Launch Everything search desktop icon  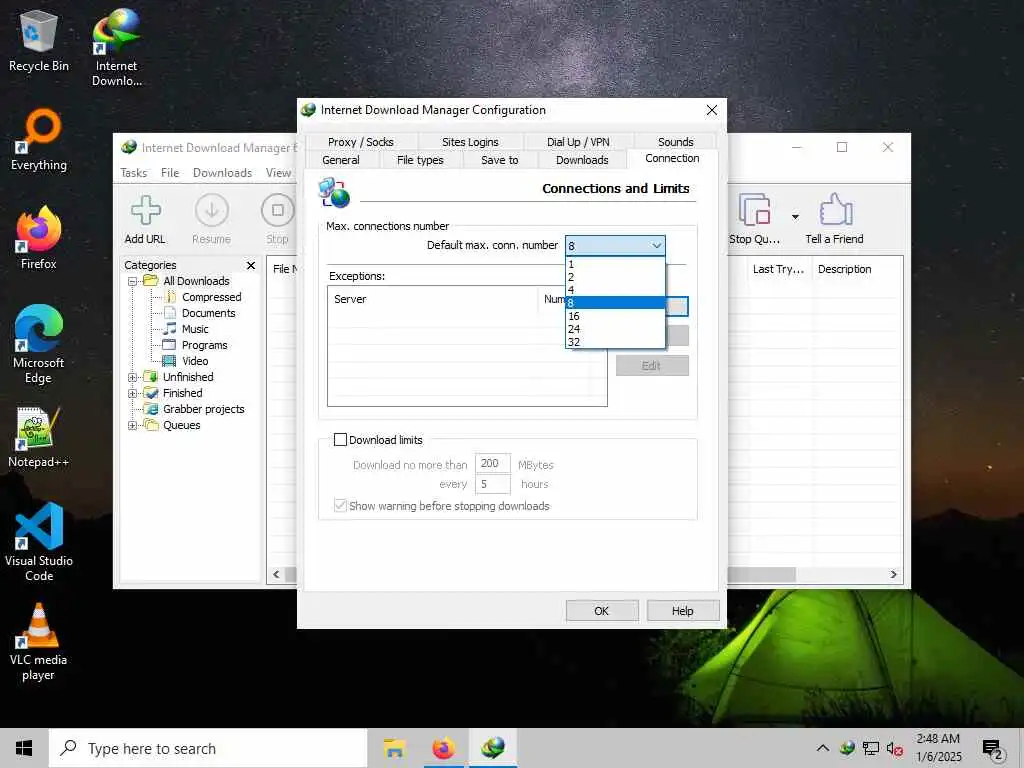[x=39, y=140]
